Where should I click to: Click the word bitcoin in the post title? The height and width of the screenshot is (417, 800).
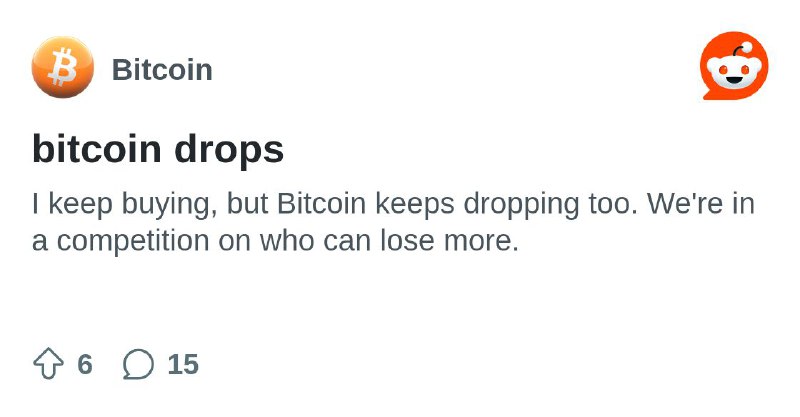pos(97,149)
